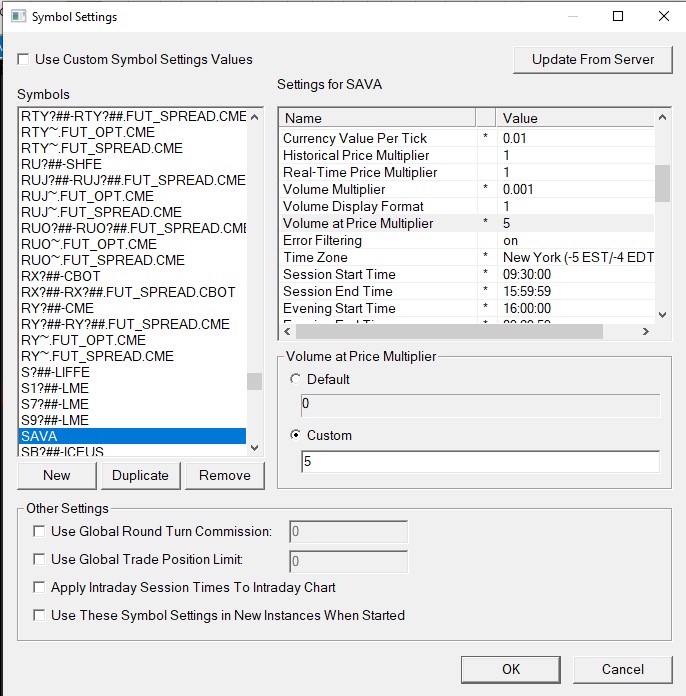Click settings table horizontal scroll left arrow
This screenshot has width=686, height=696.
click(x=287, y=332)
